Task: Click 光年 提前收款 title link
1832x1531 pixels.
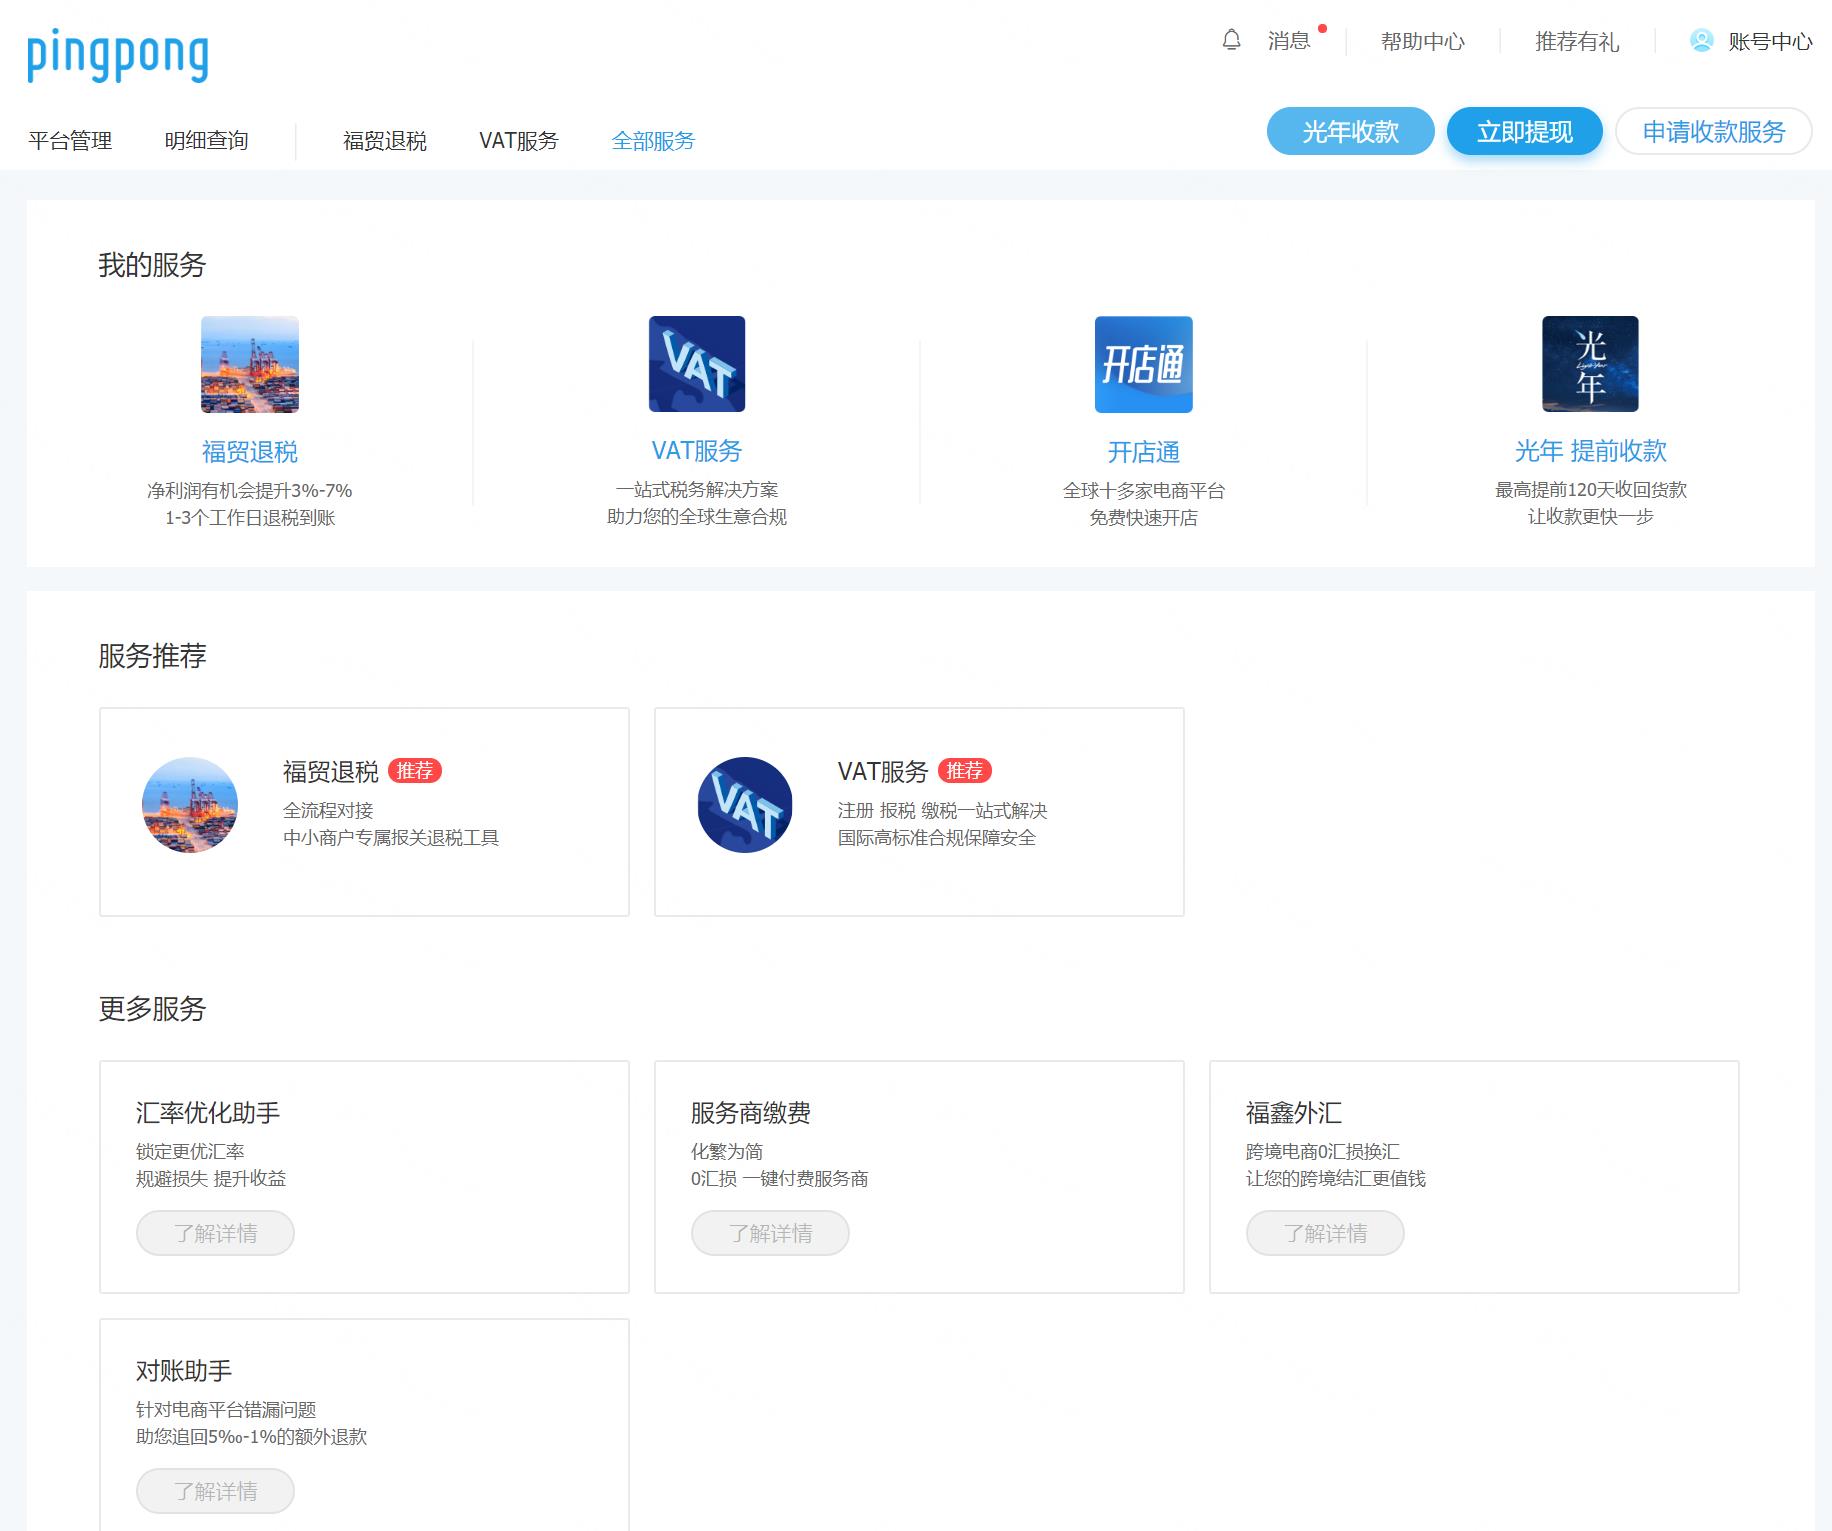Action: (1591, 451)
